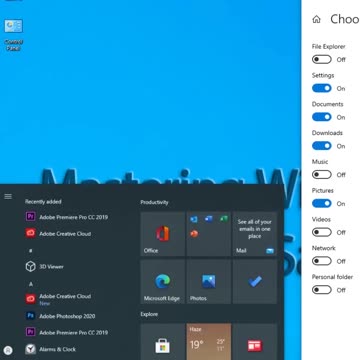The height and width of the screenshot is (360, 360).
Task: Turn on the File Explorer toggle
Action: pyautogui.click(x=322, y=59)
